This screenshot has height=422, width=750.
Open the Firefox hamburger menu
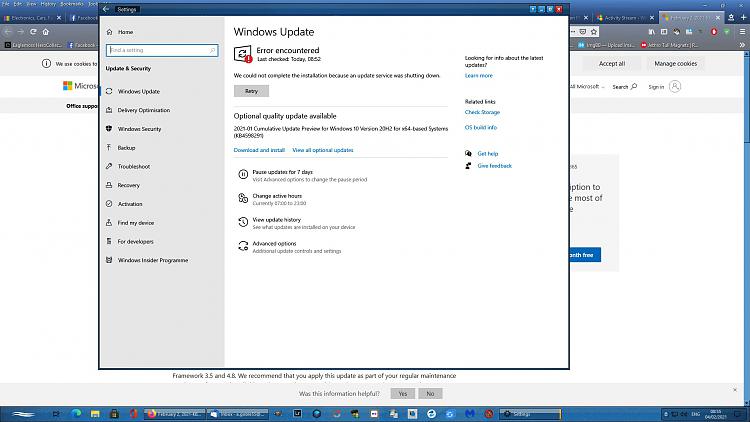(x=742, y=32)
